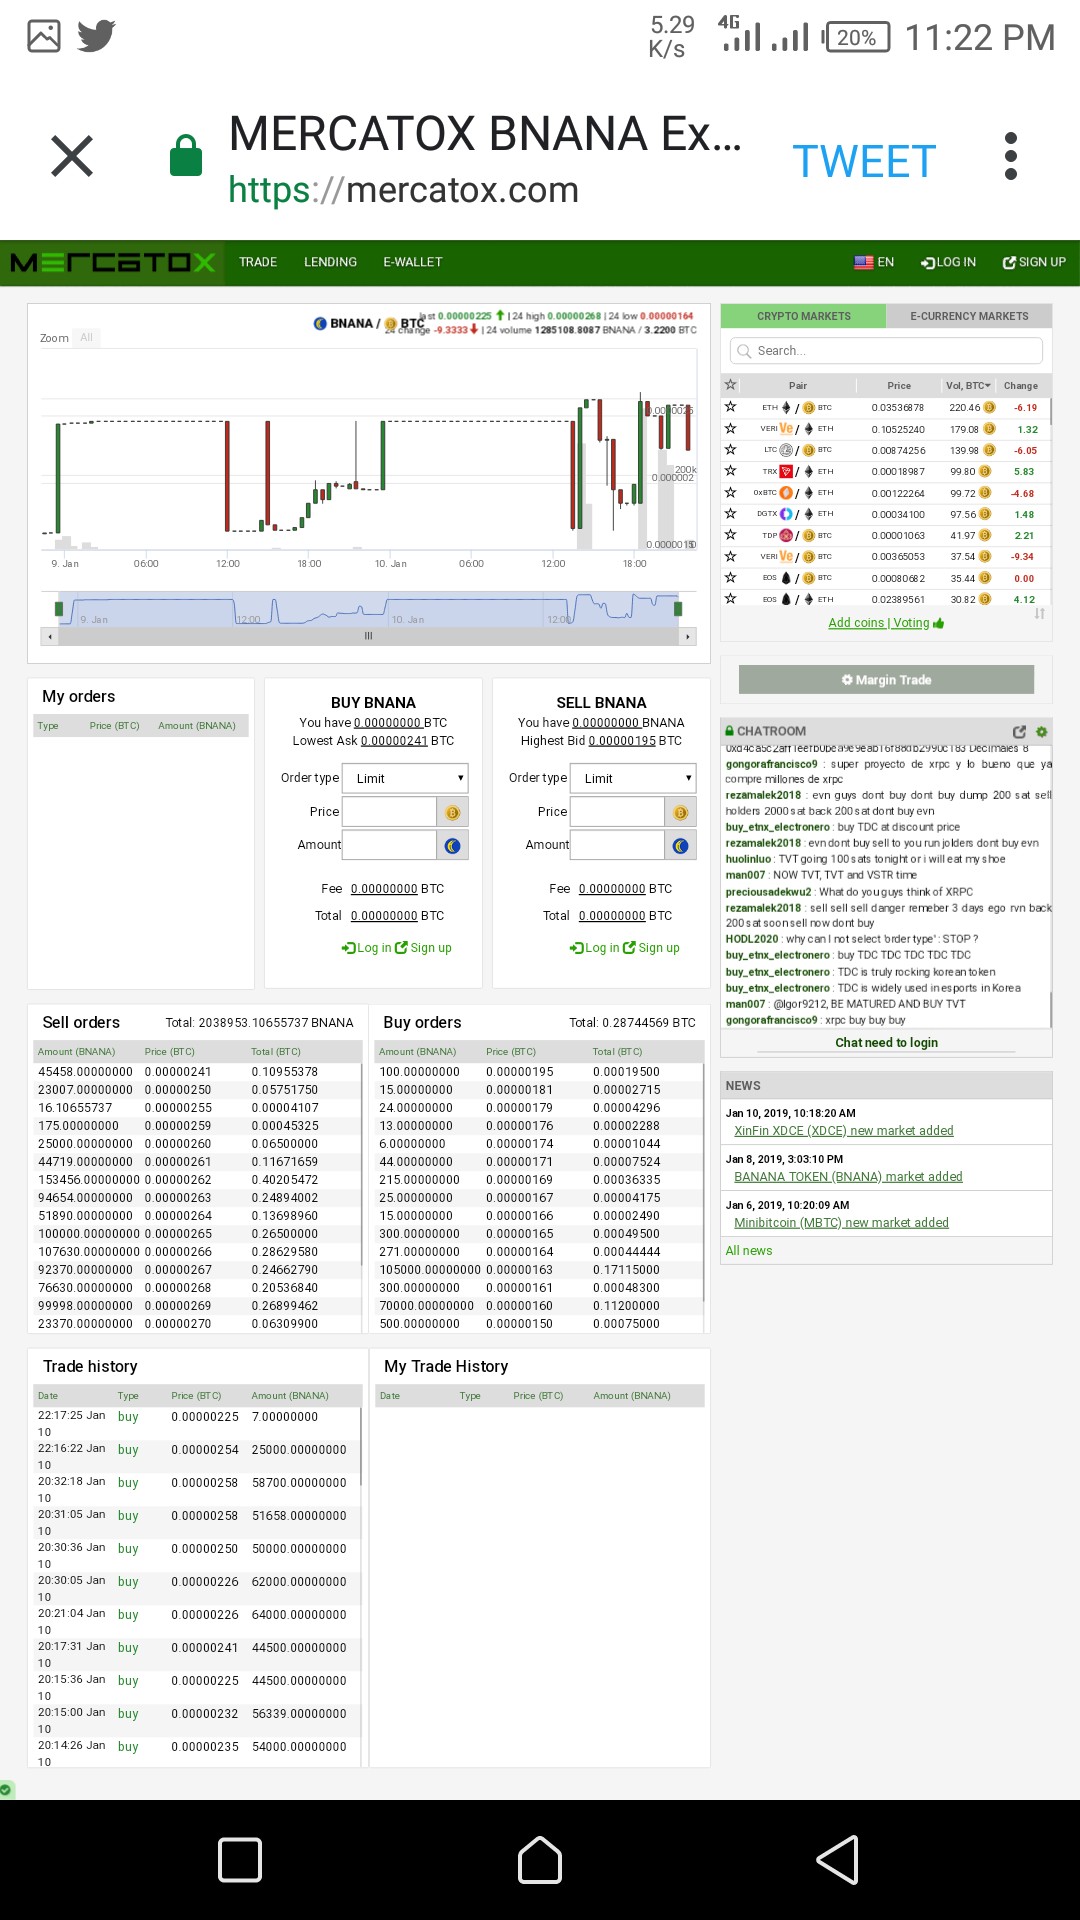Screen dimensions: 1080x1920
Task: Tap the TWEET button
Action: [864, 161]
